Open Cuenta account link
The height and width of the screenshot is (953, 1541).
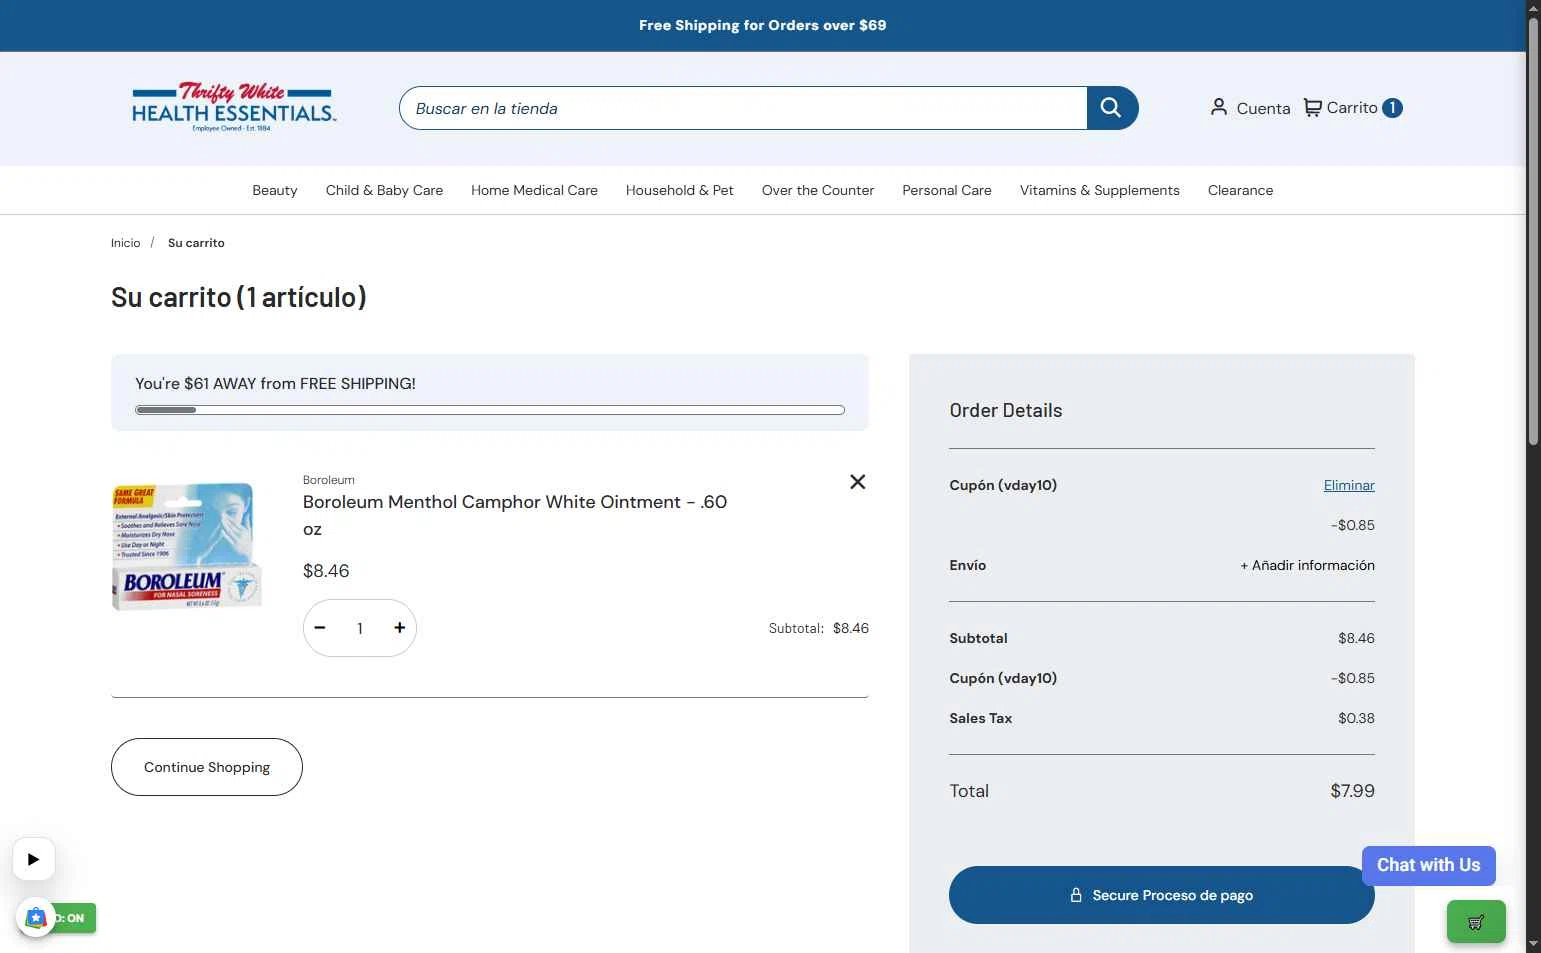pos(1250,108)
